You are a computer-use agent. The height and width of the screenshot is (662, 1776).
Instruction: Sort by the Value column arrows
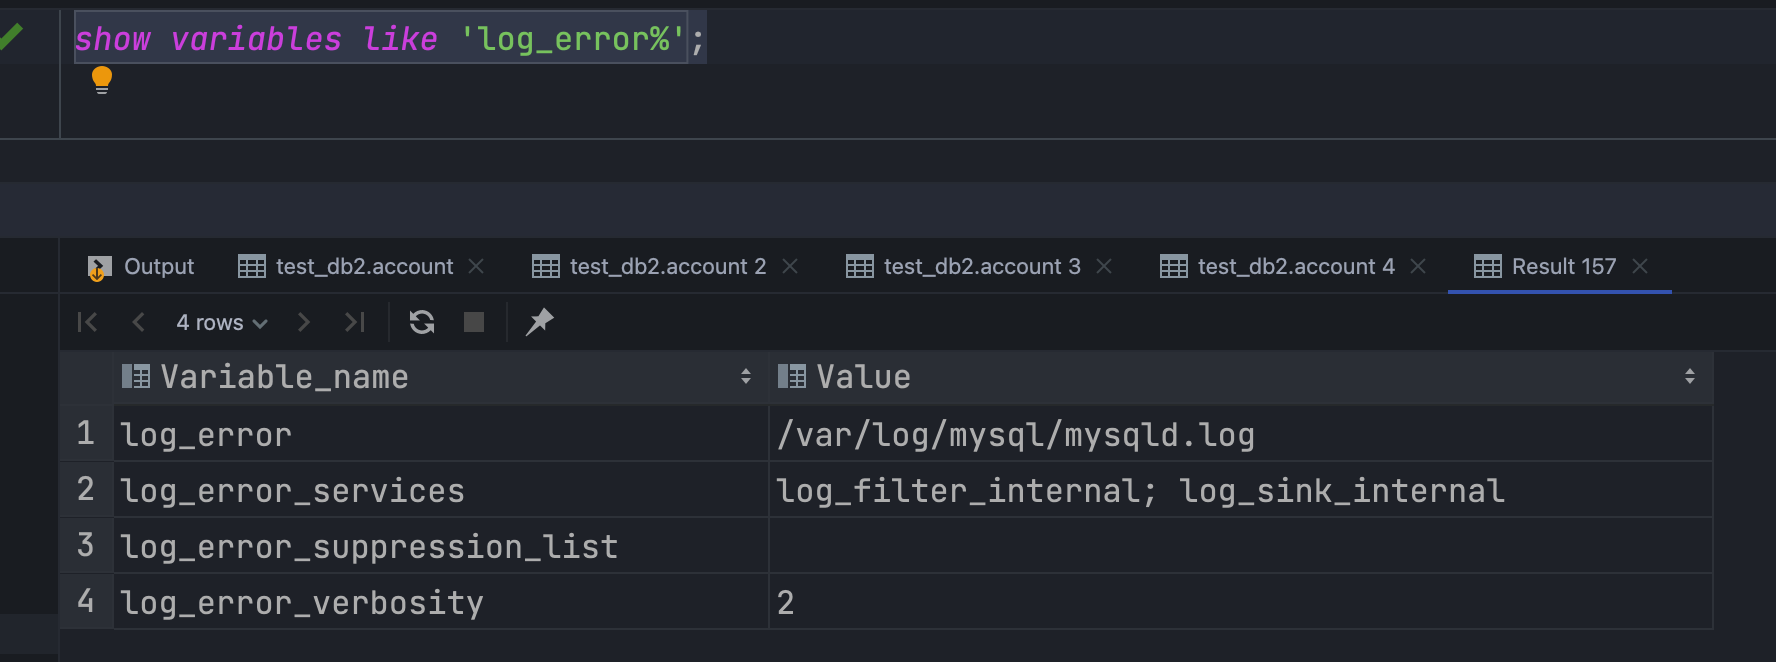tap(1689, 377)
